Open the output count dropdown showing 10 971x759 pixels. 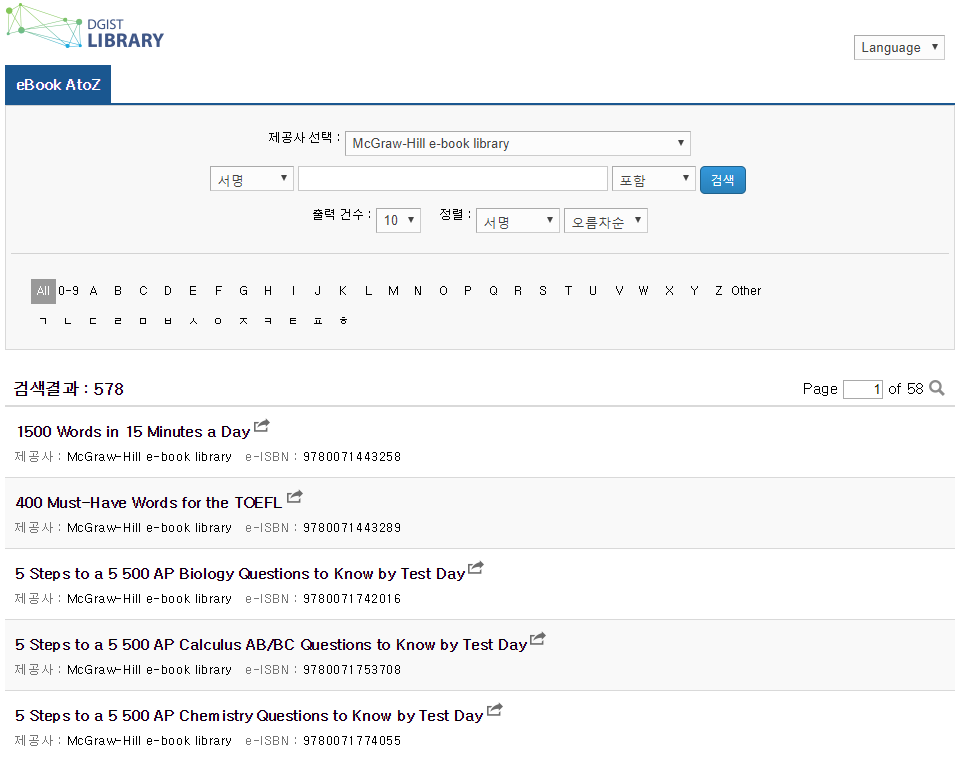click(x=398, y=220)
